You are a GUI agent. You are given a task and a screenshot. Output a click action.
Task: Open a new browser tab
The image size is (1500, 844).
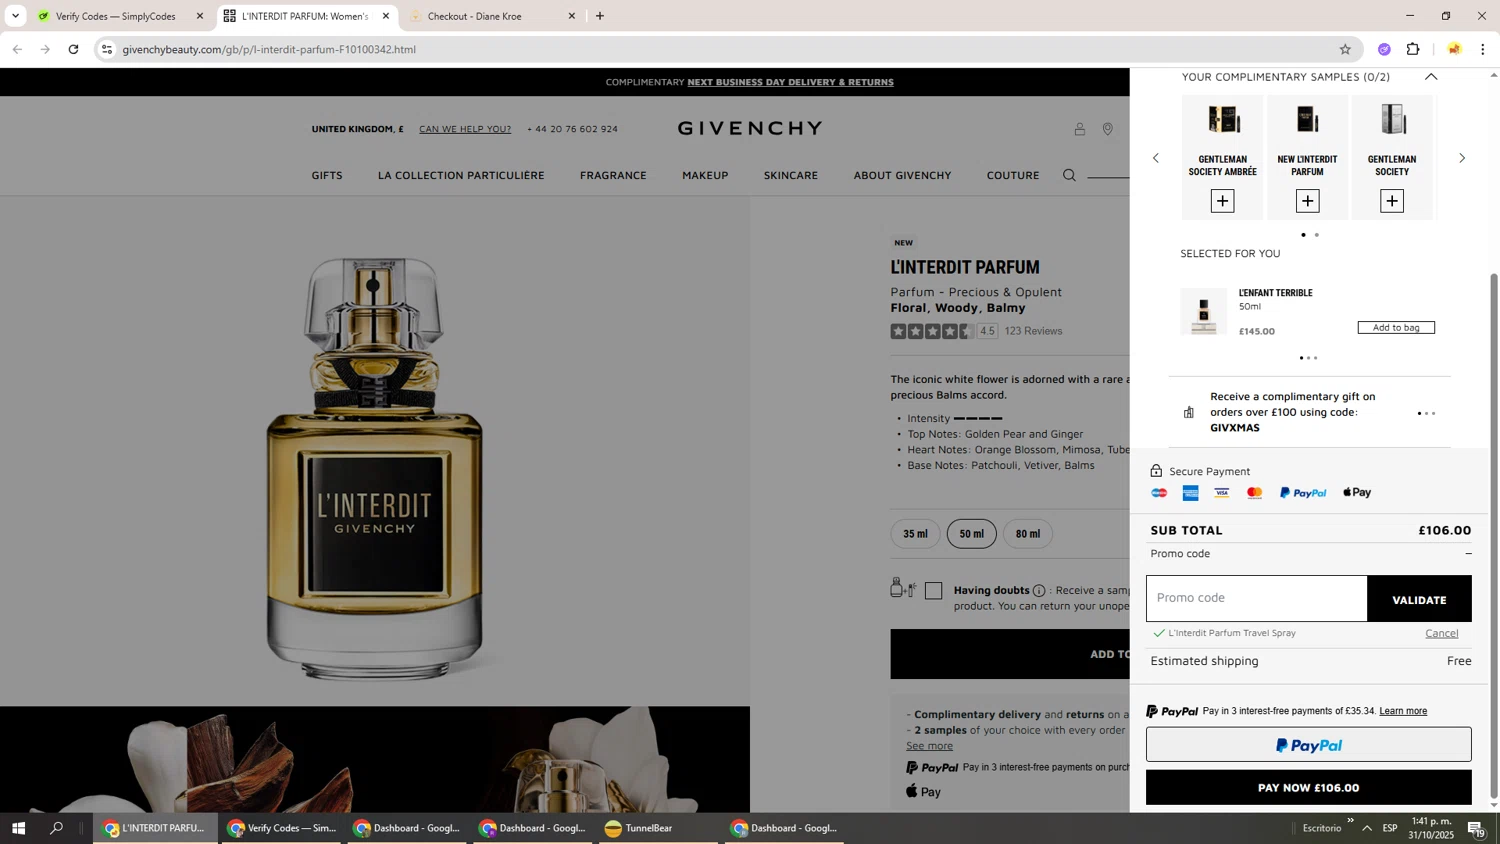[x=600, y=16]
